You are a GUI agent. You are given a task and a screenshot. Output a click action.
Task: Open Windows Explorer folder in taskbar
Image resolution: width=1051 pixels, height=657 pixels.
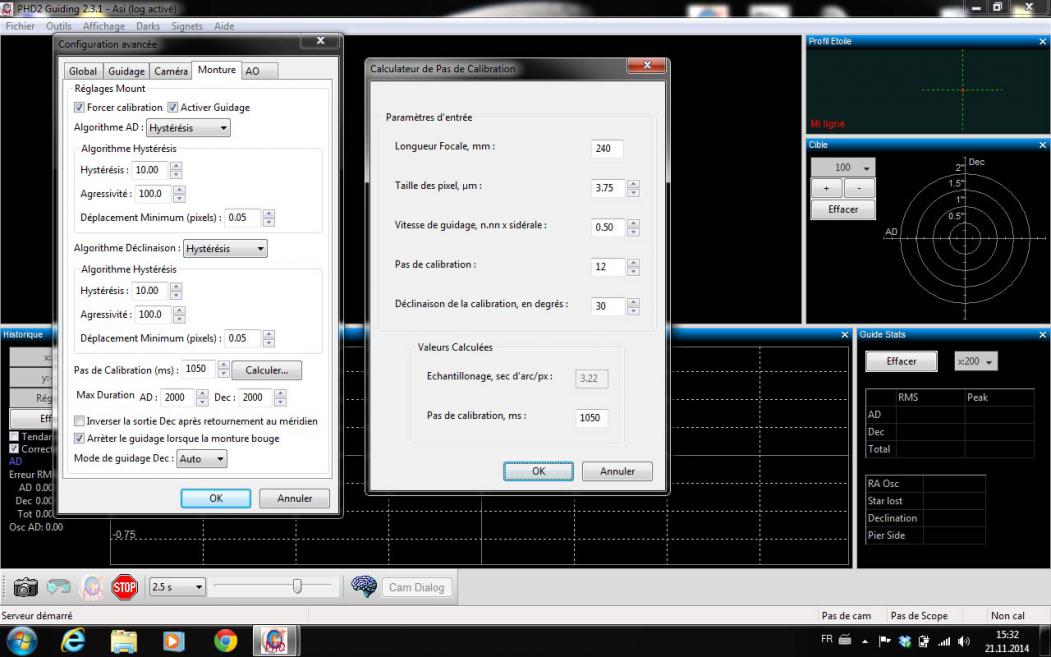point(123,641)
